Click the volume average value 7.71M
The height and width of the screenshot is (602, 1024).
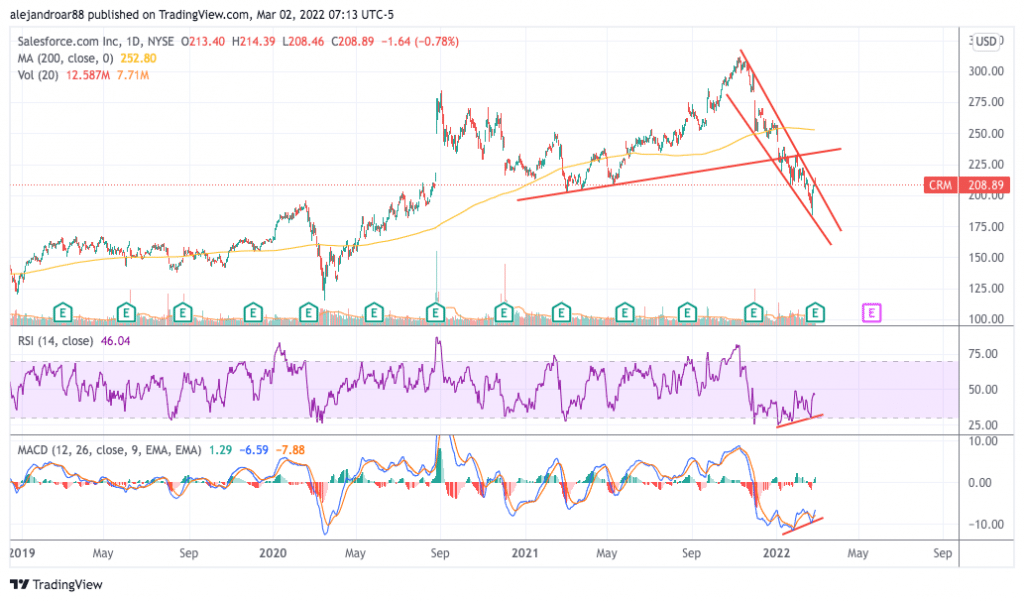[x=133, y=75]
